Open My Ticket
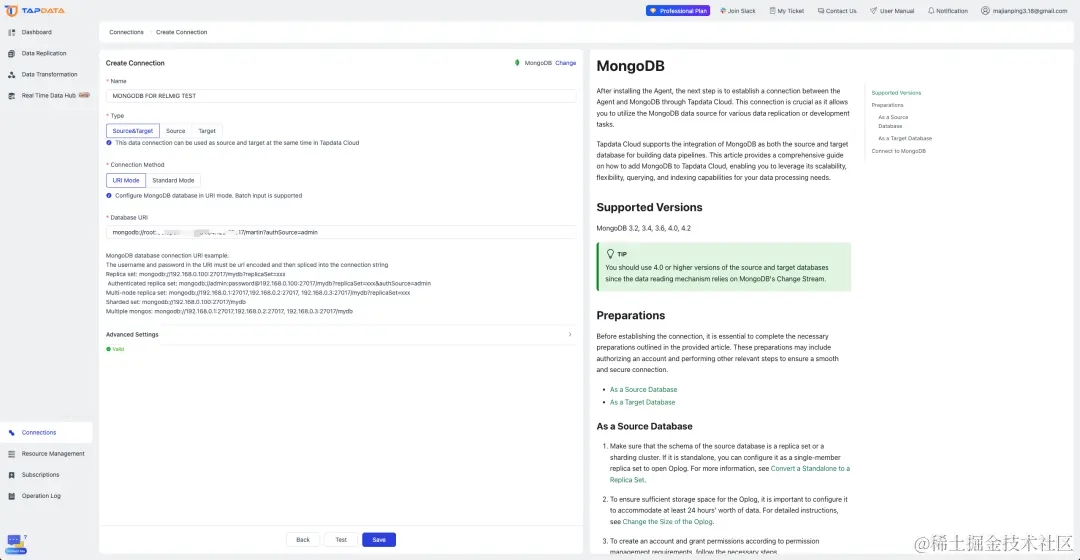The width and height of the screenshot is (1080, 560). point(787,11)
